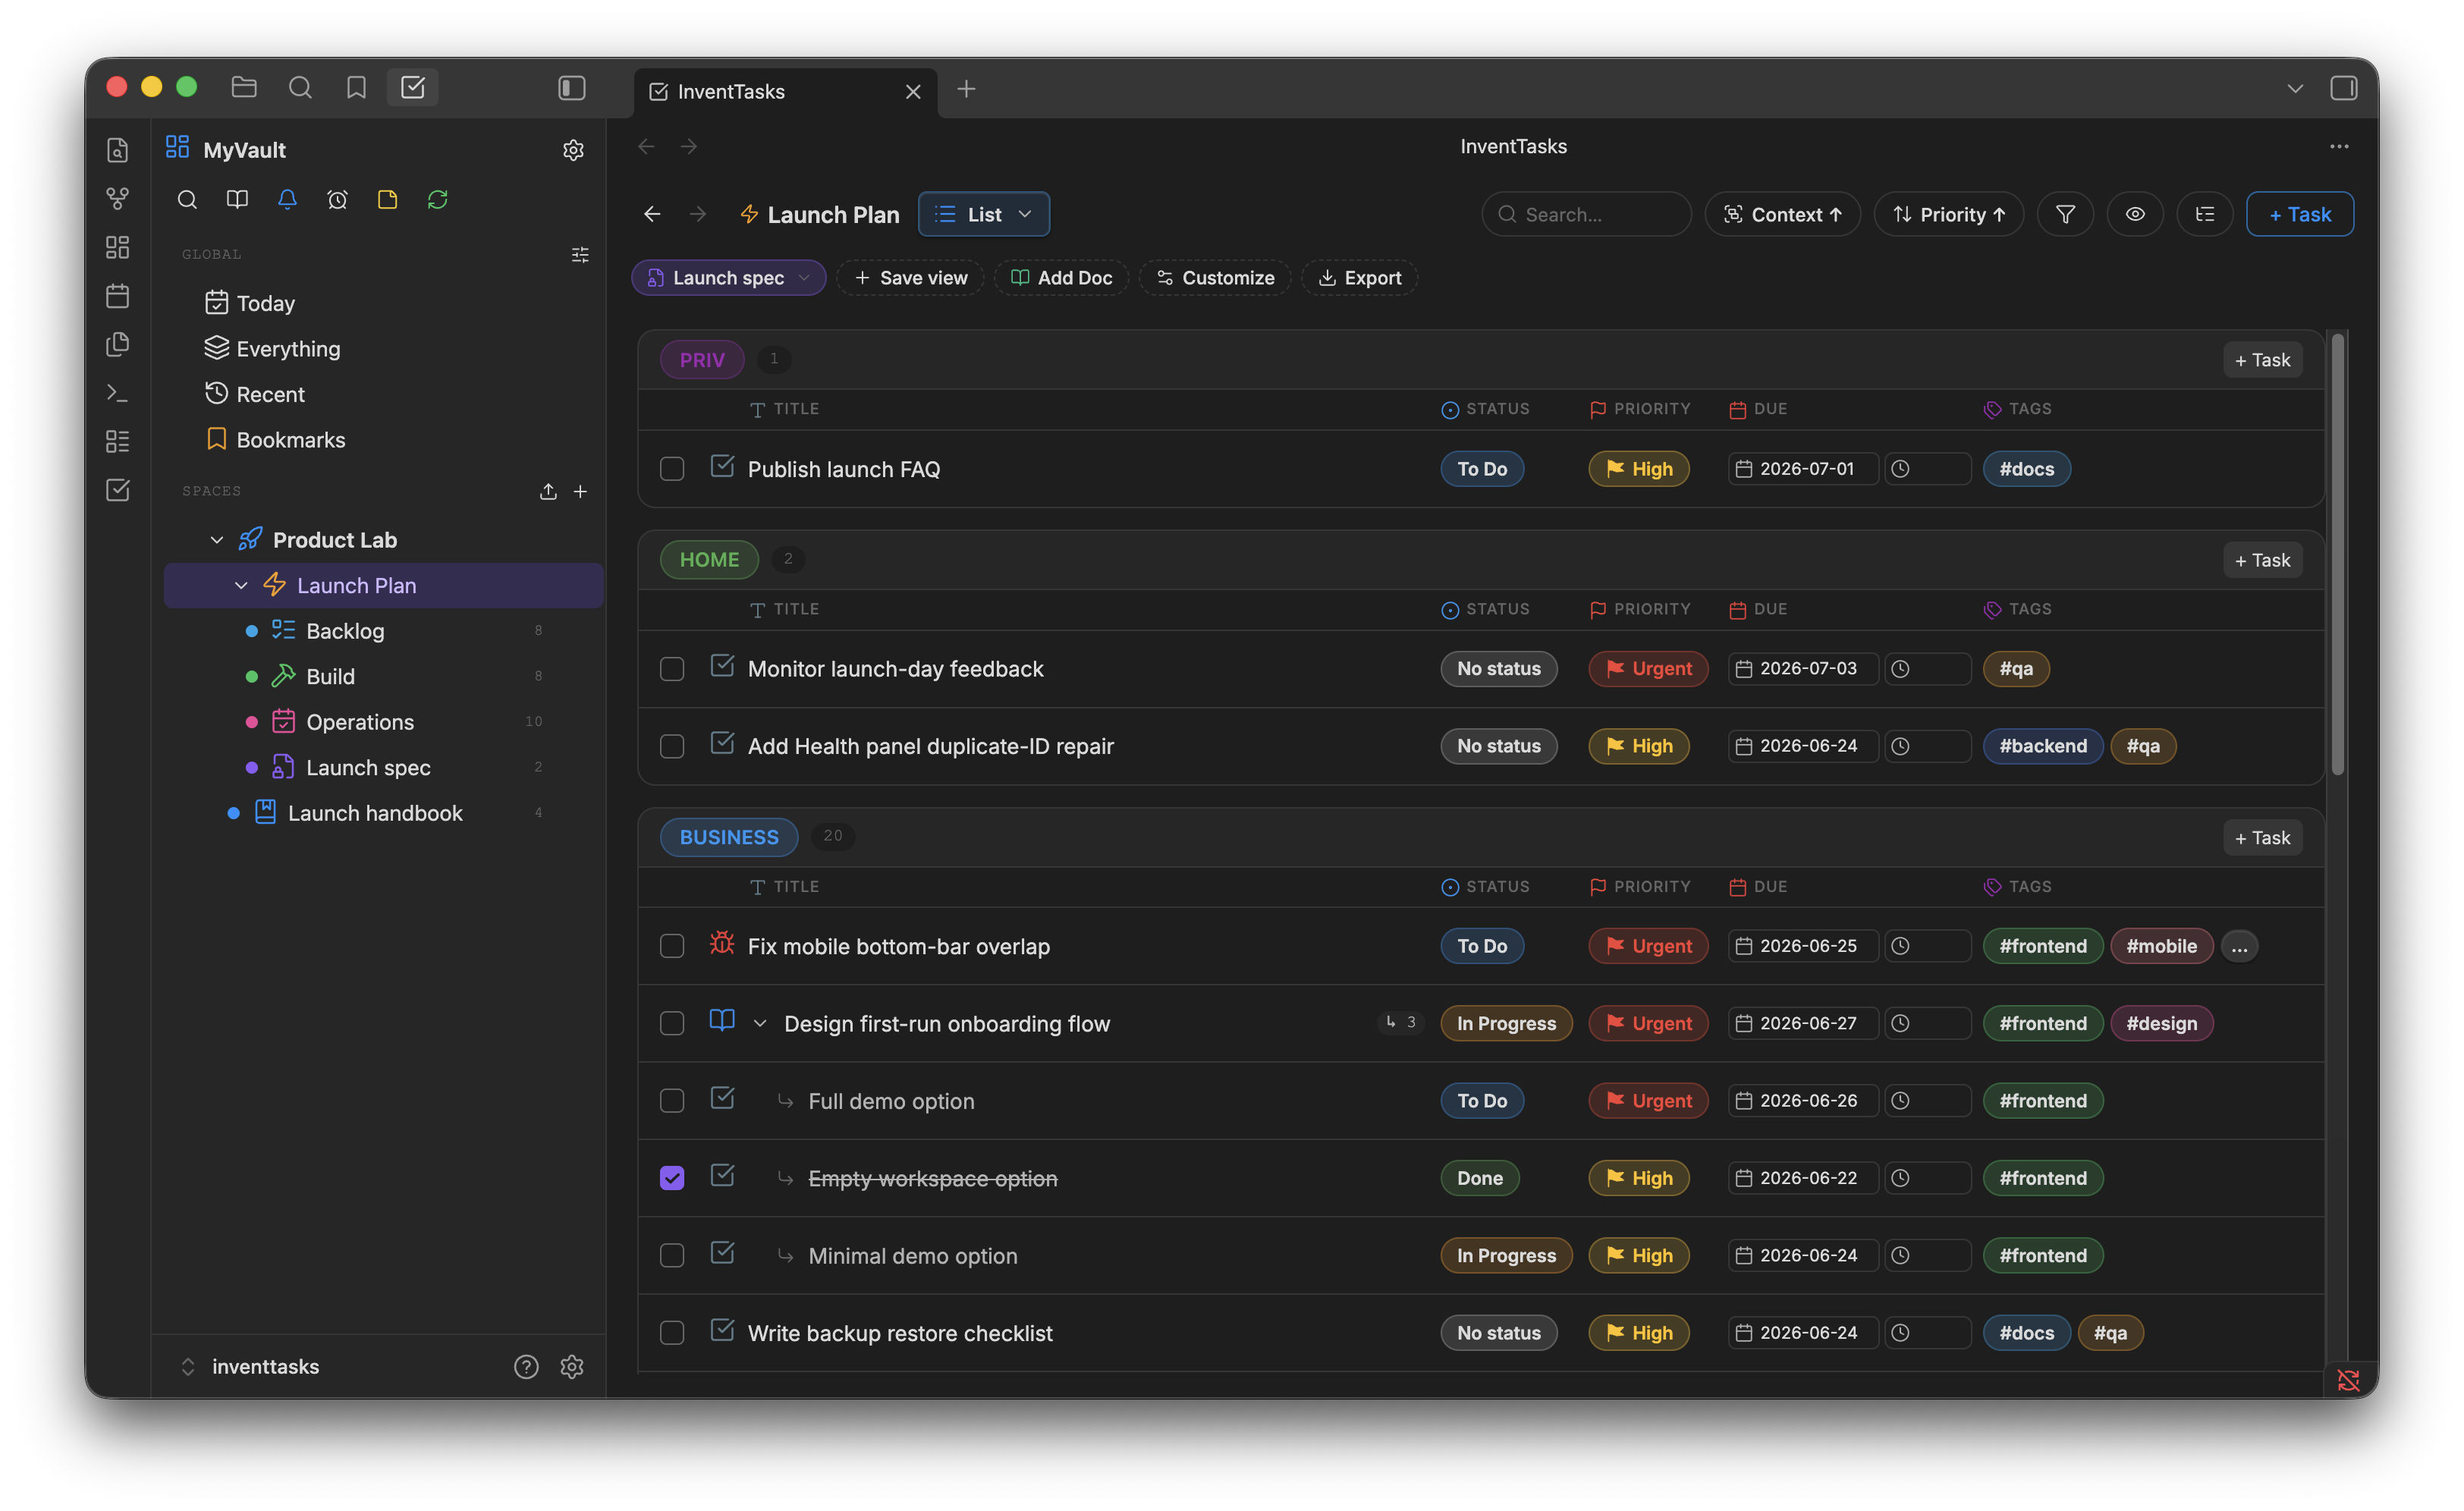Click the subtask tree layout icon
Image resolution: width=2464 pixels, height=1511 pixels.
2205,214
